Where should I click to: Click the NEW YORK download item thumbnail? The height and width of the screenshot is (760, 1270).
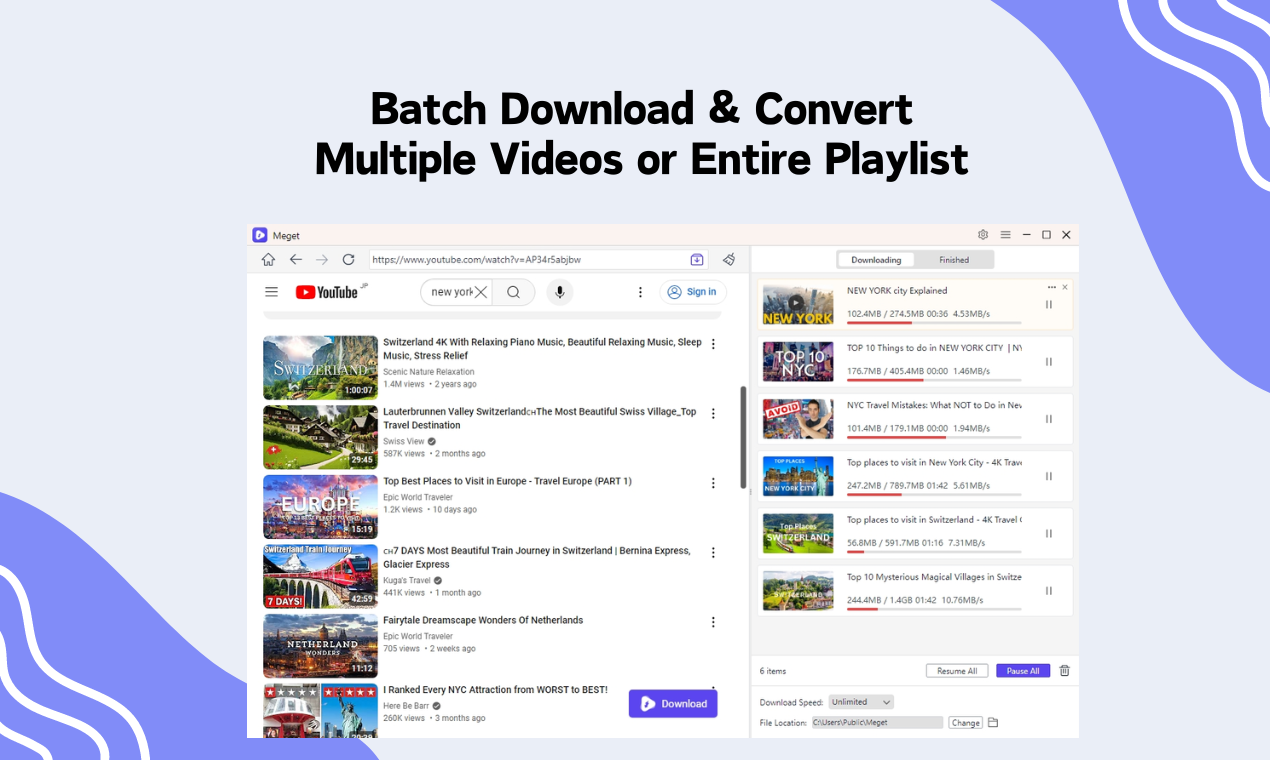(x=798, y=305)
